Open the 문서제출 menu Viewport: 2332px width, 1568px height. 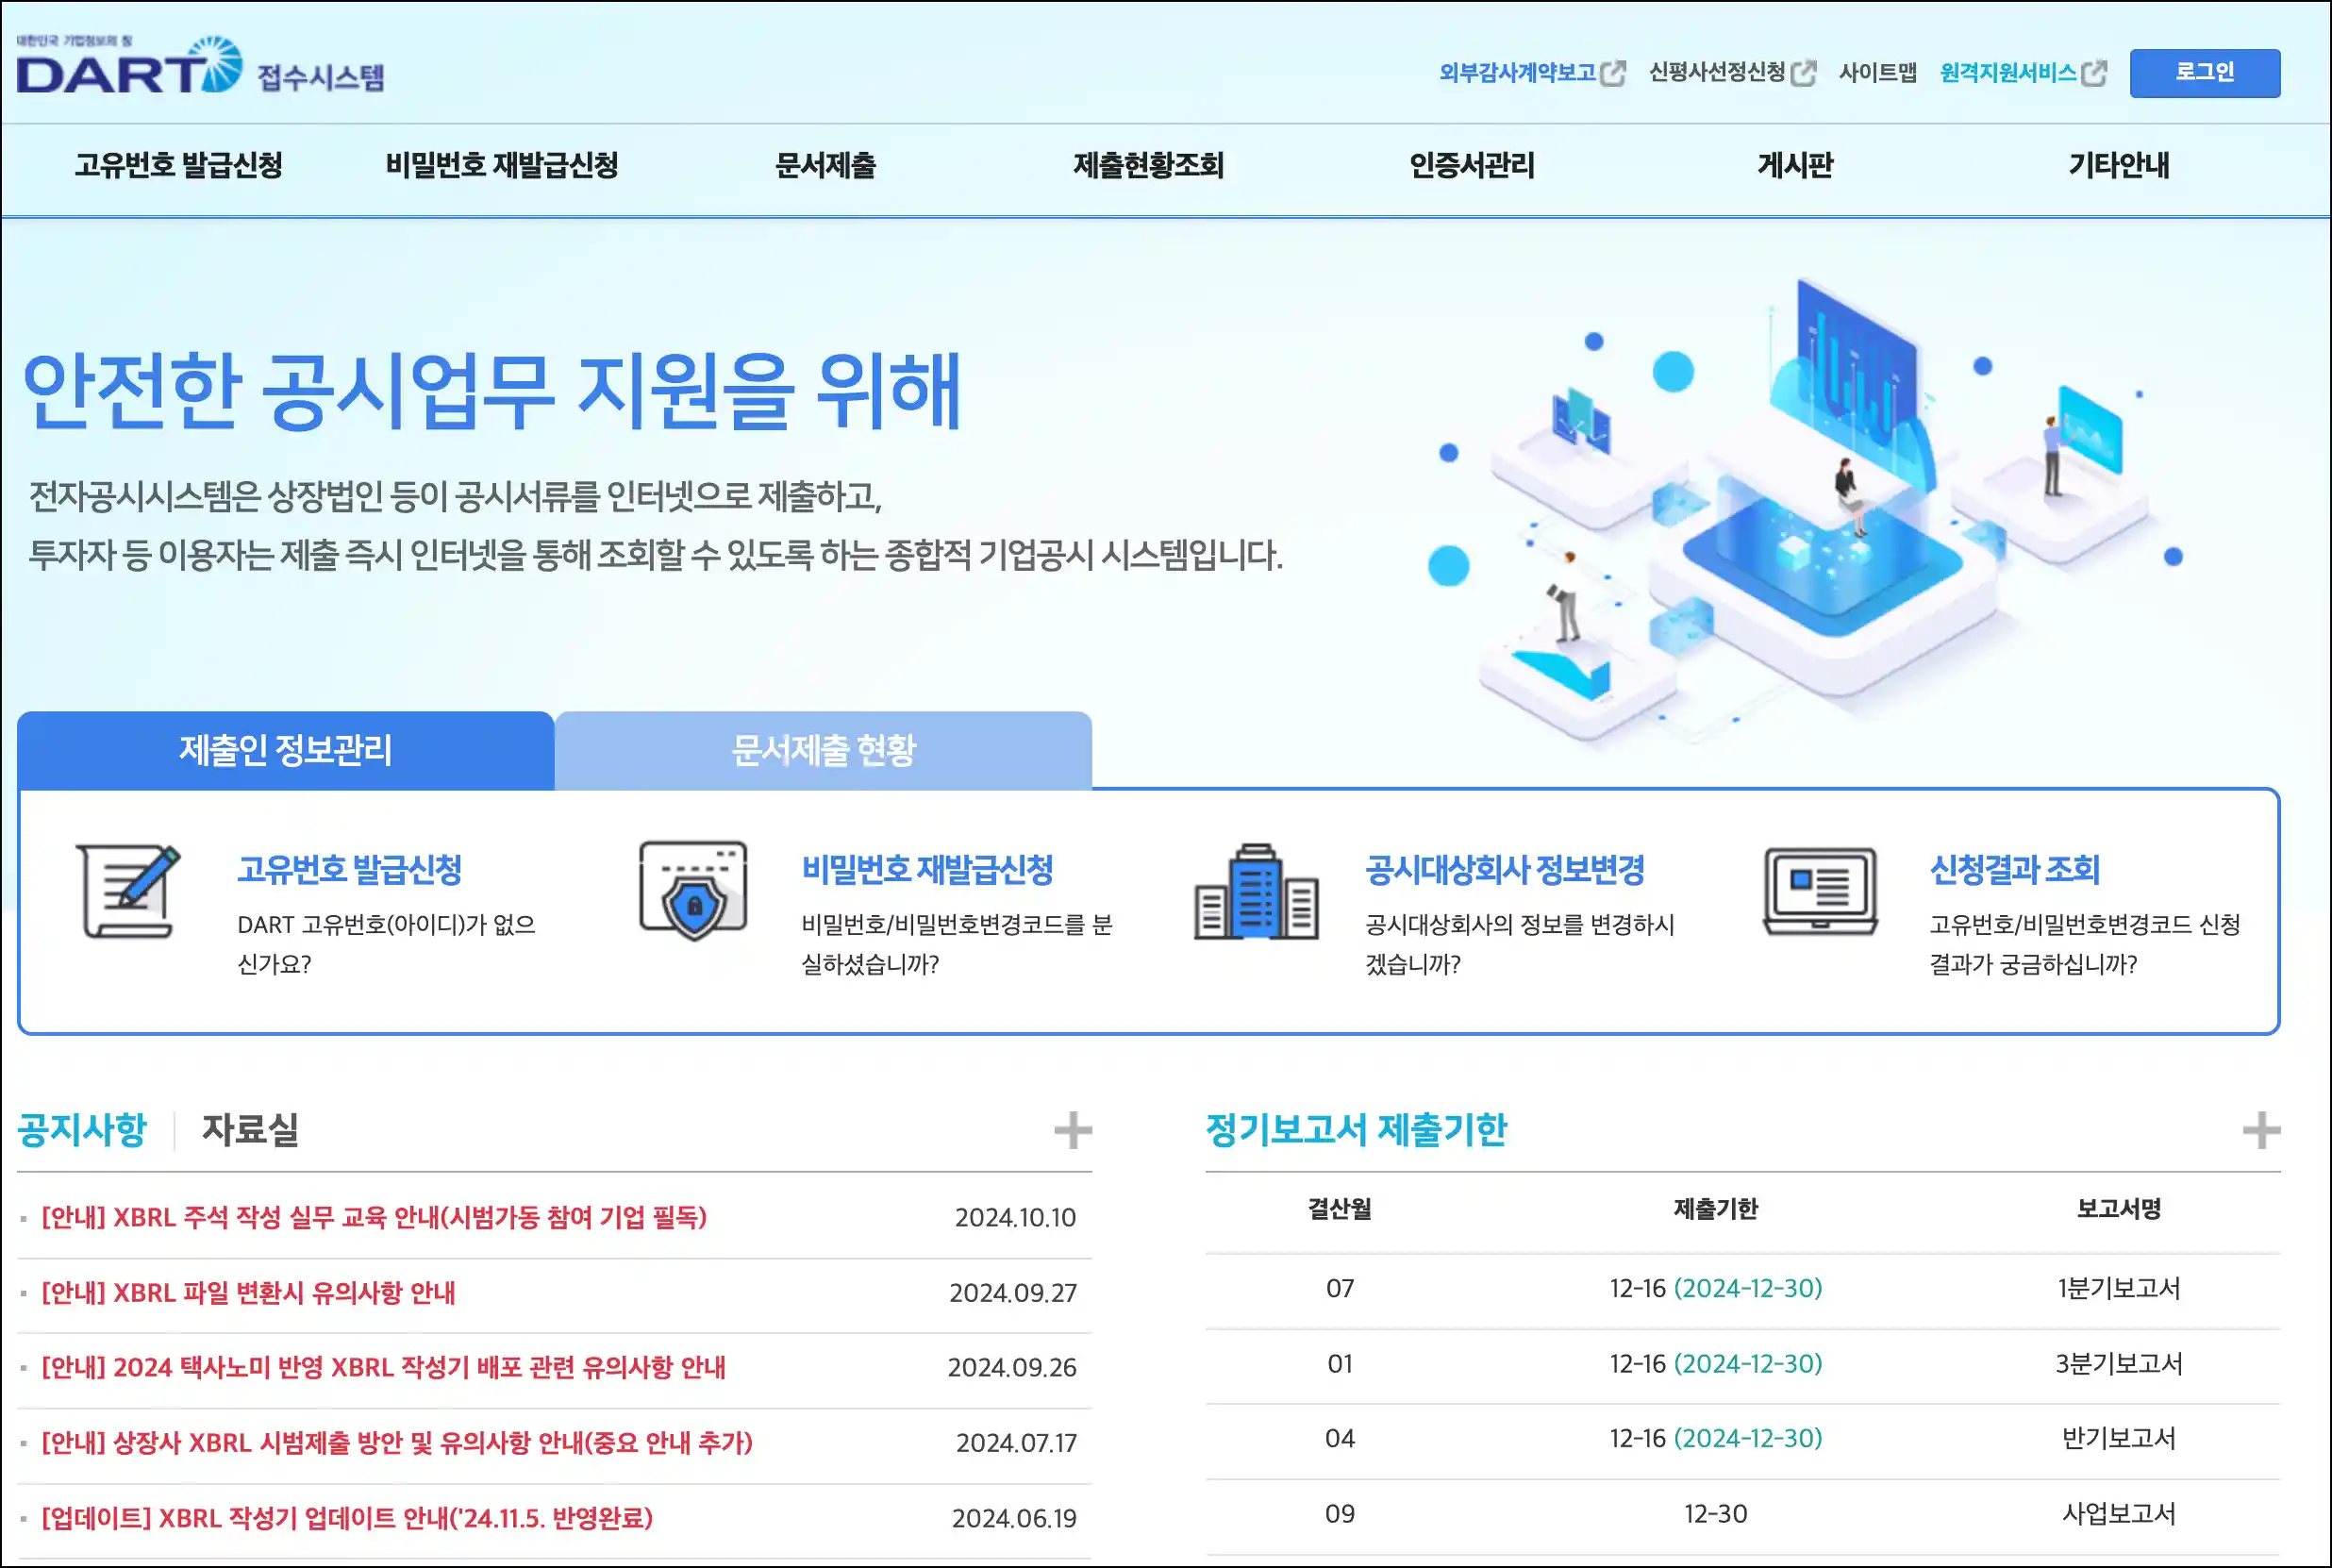pos(825,165)
